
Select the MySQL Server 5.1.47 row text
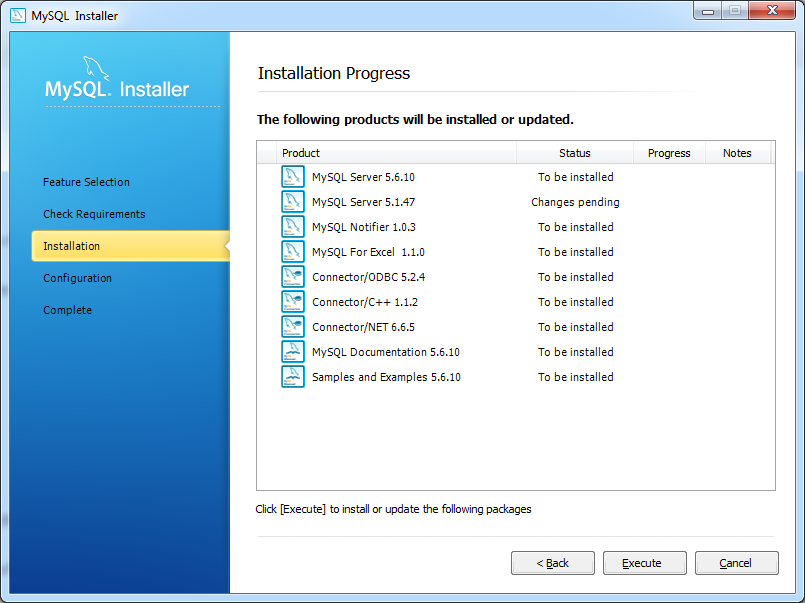point(363,202)
